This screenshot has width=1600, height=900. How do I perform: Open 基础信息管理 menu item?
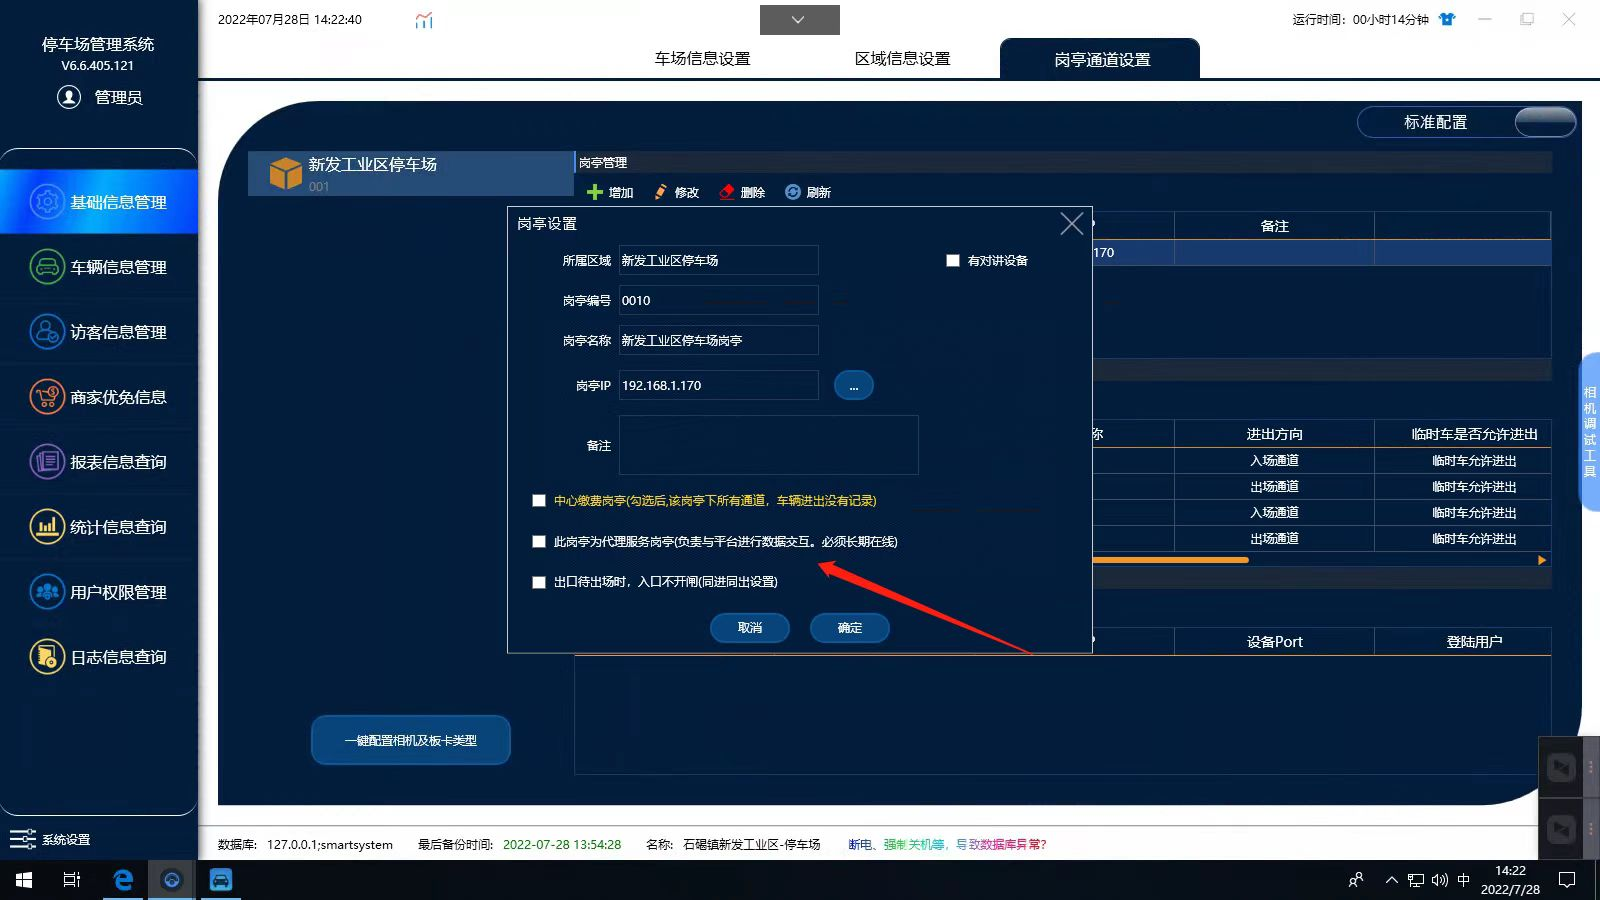[99, 202]
